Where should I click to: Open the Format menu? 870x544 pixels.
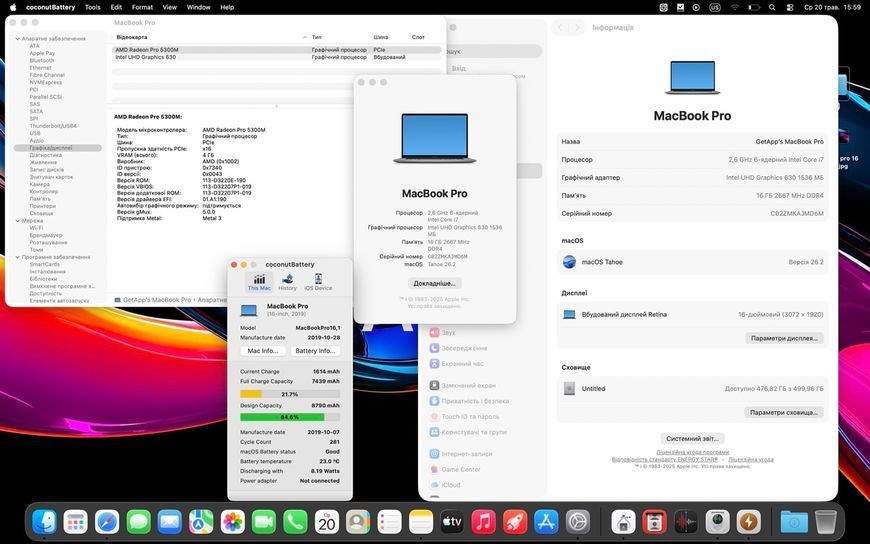[x=142, y=7]
